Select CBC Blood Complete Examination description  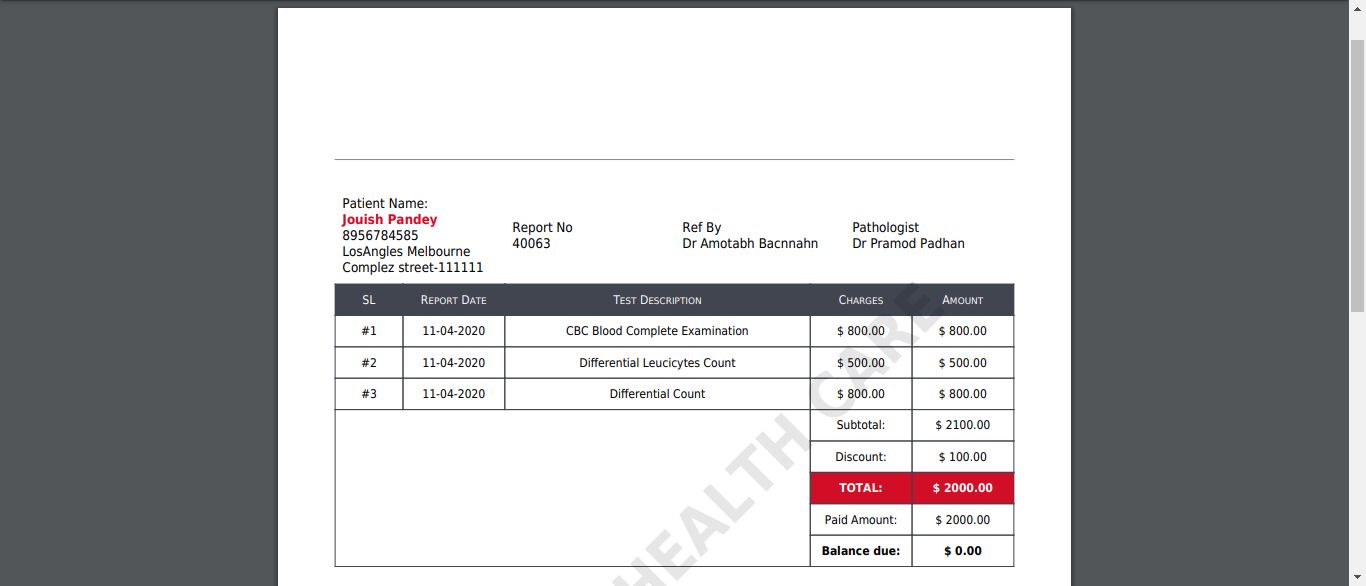[657, 331]
